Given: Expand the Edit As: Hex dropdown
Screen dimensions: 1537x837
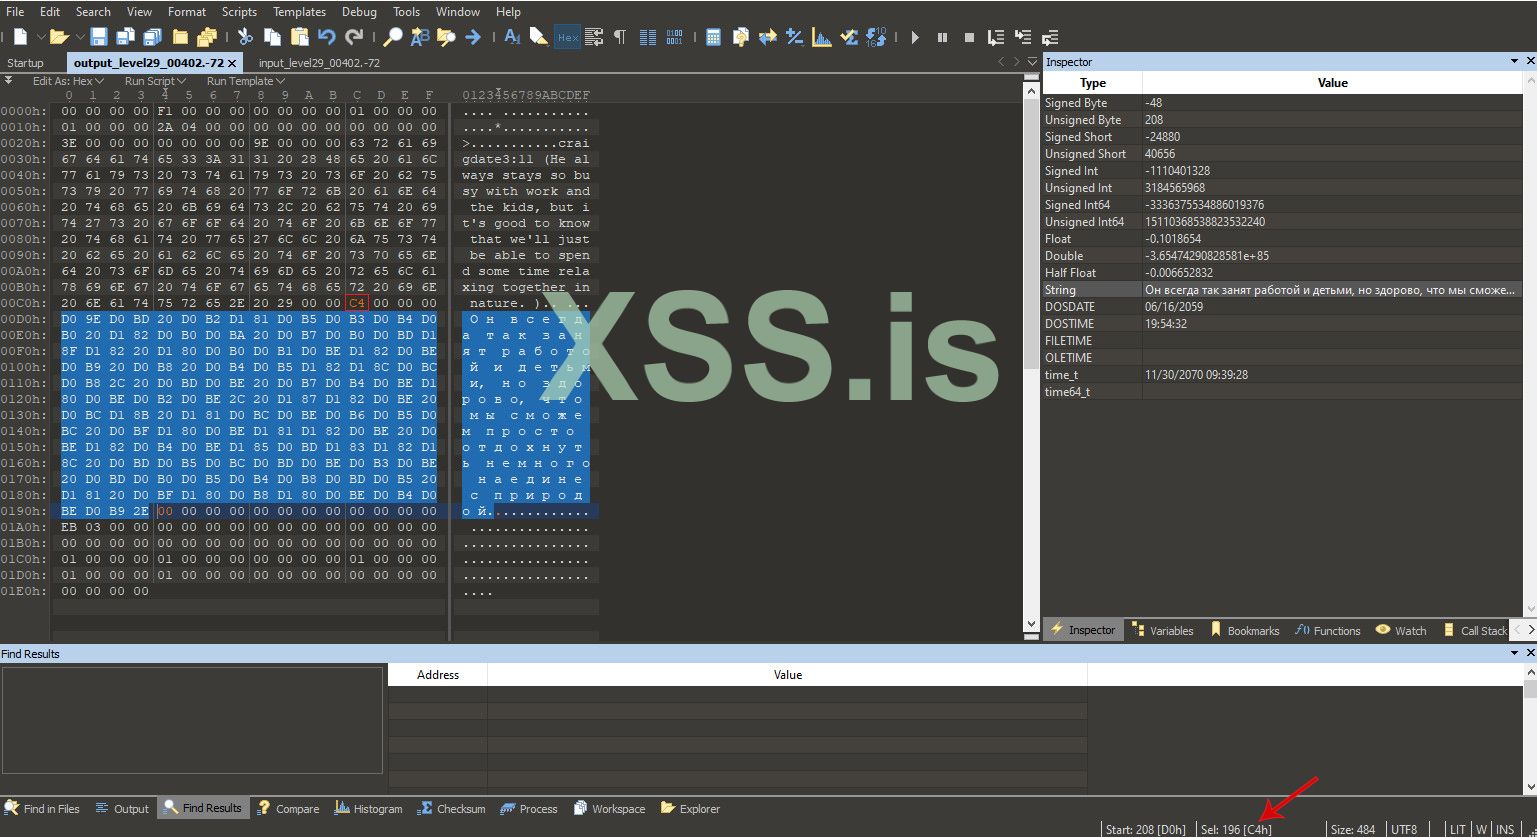Looking at the screenshot, I should coord(67,81).
